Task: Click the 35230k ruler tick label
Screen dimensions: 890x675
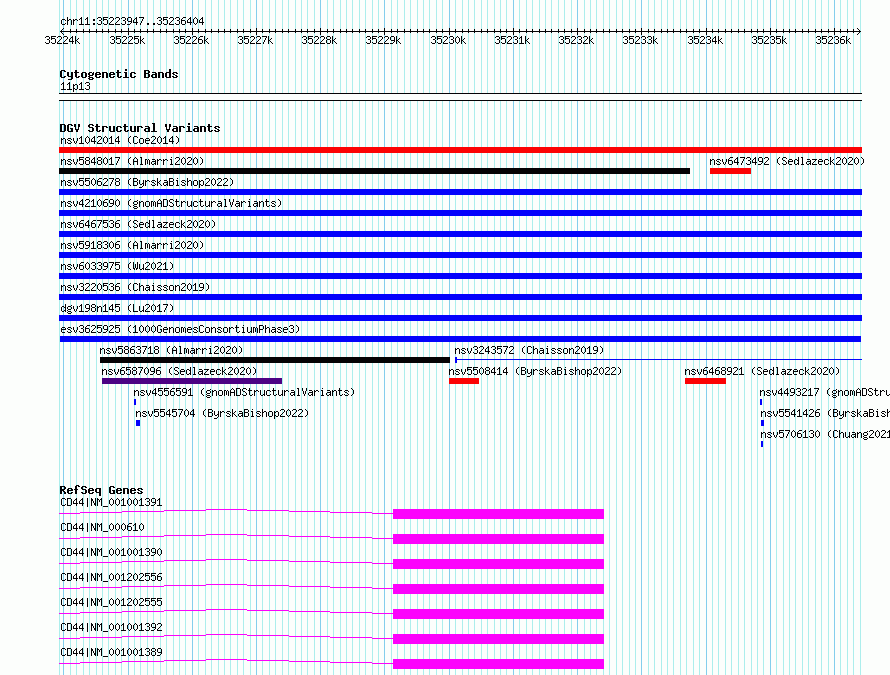Action: click(448, 40)
